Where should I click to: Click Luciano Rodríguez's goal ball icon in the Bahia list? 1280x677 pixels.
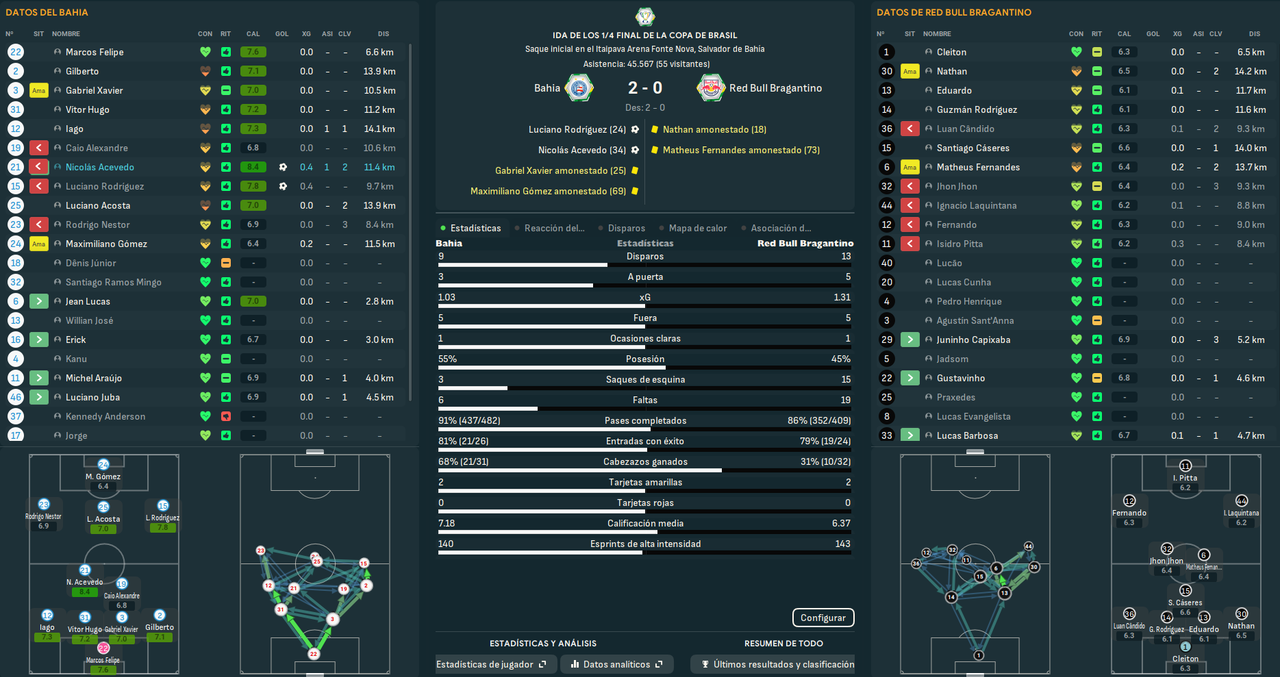click(283, 186)
